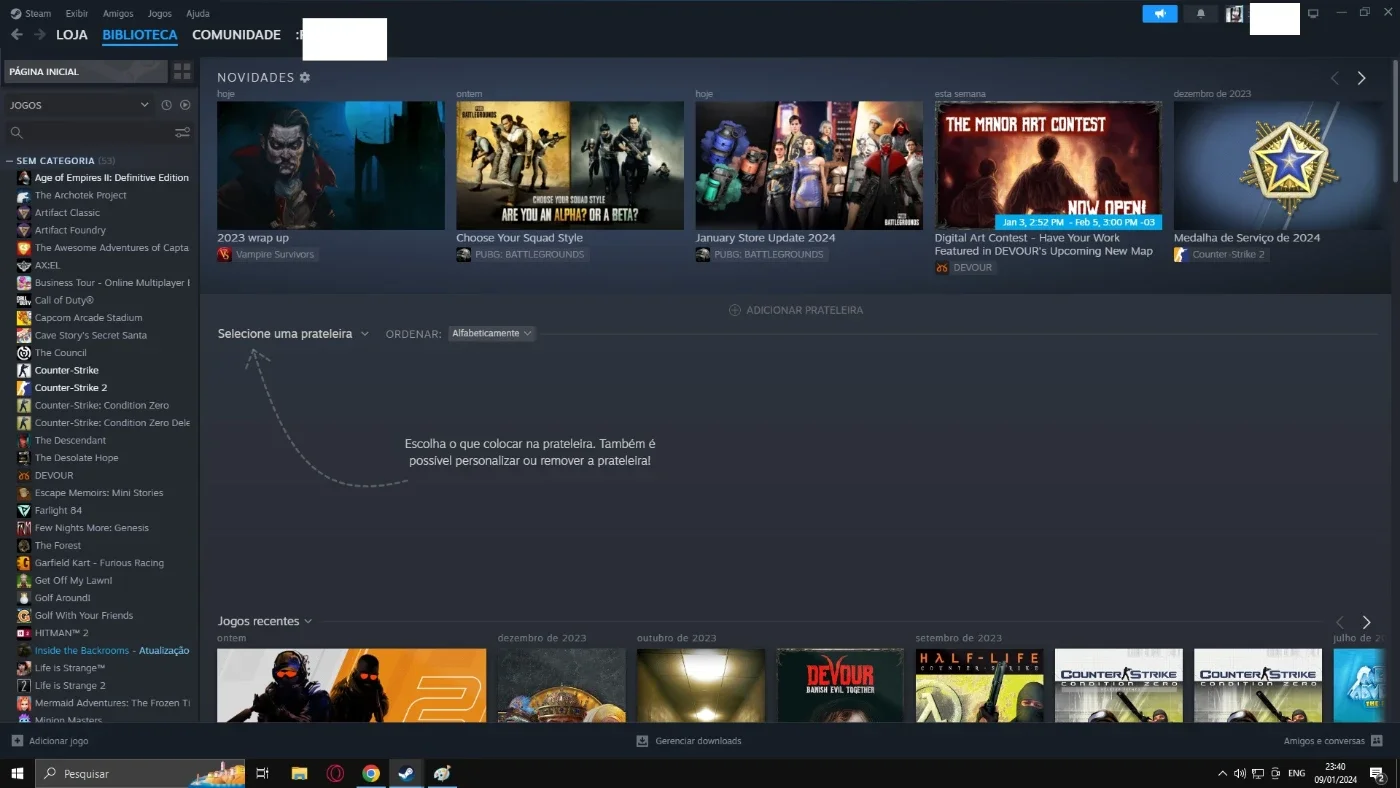Open File Explorer from the taskbar
Screen dimensions: 1400x788
[x=299, y=773]
